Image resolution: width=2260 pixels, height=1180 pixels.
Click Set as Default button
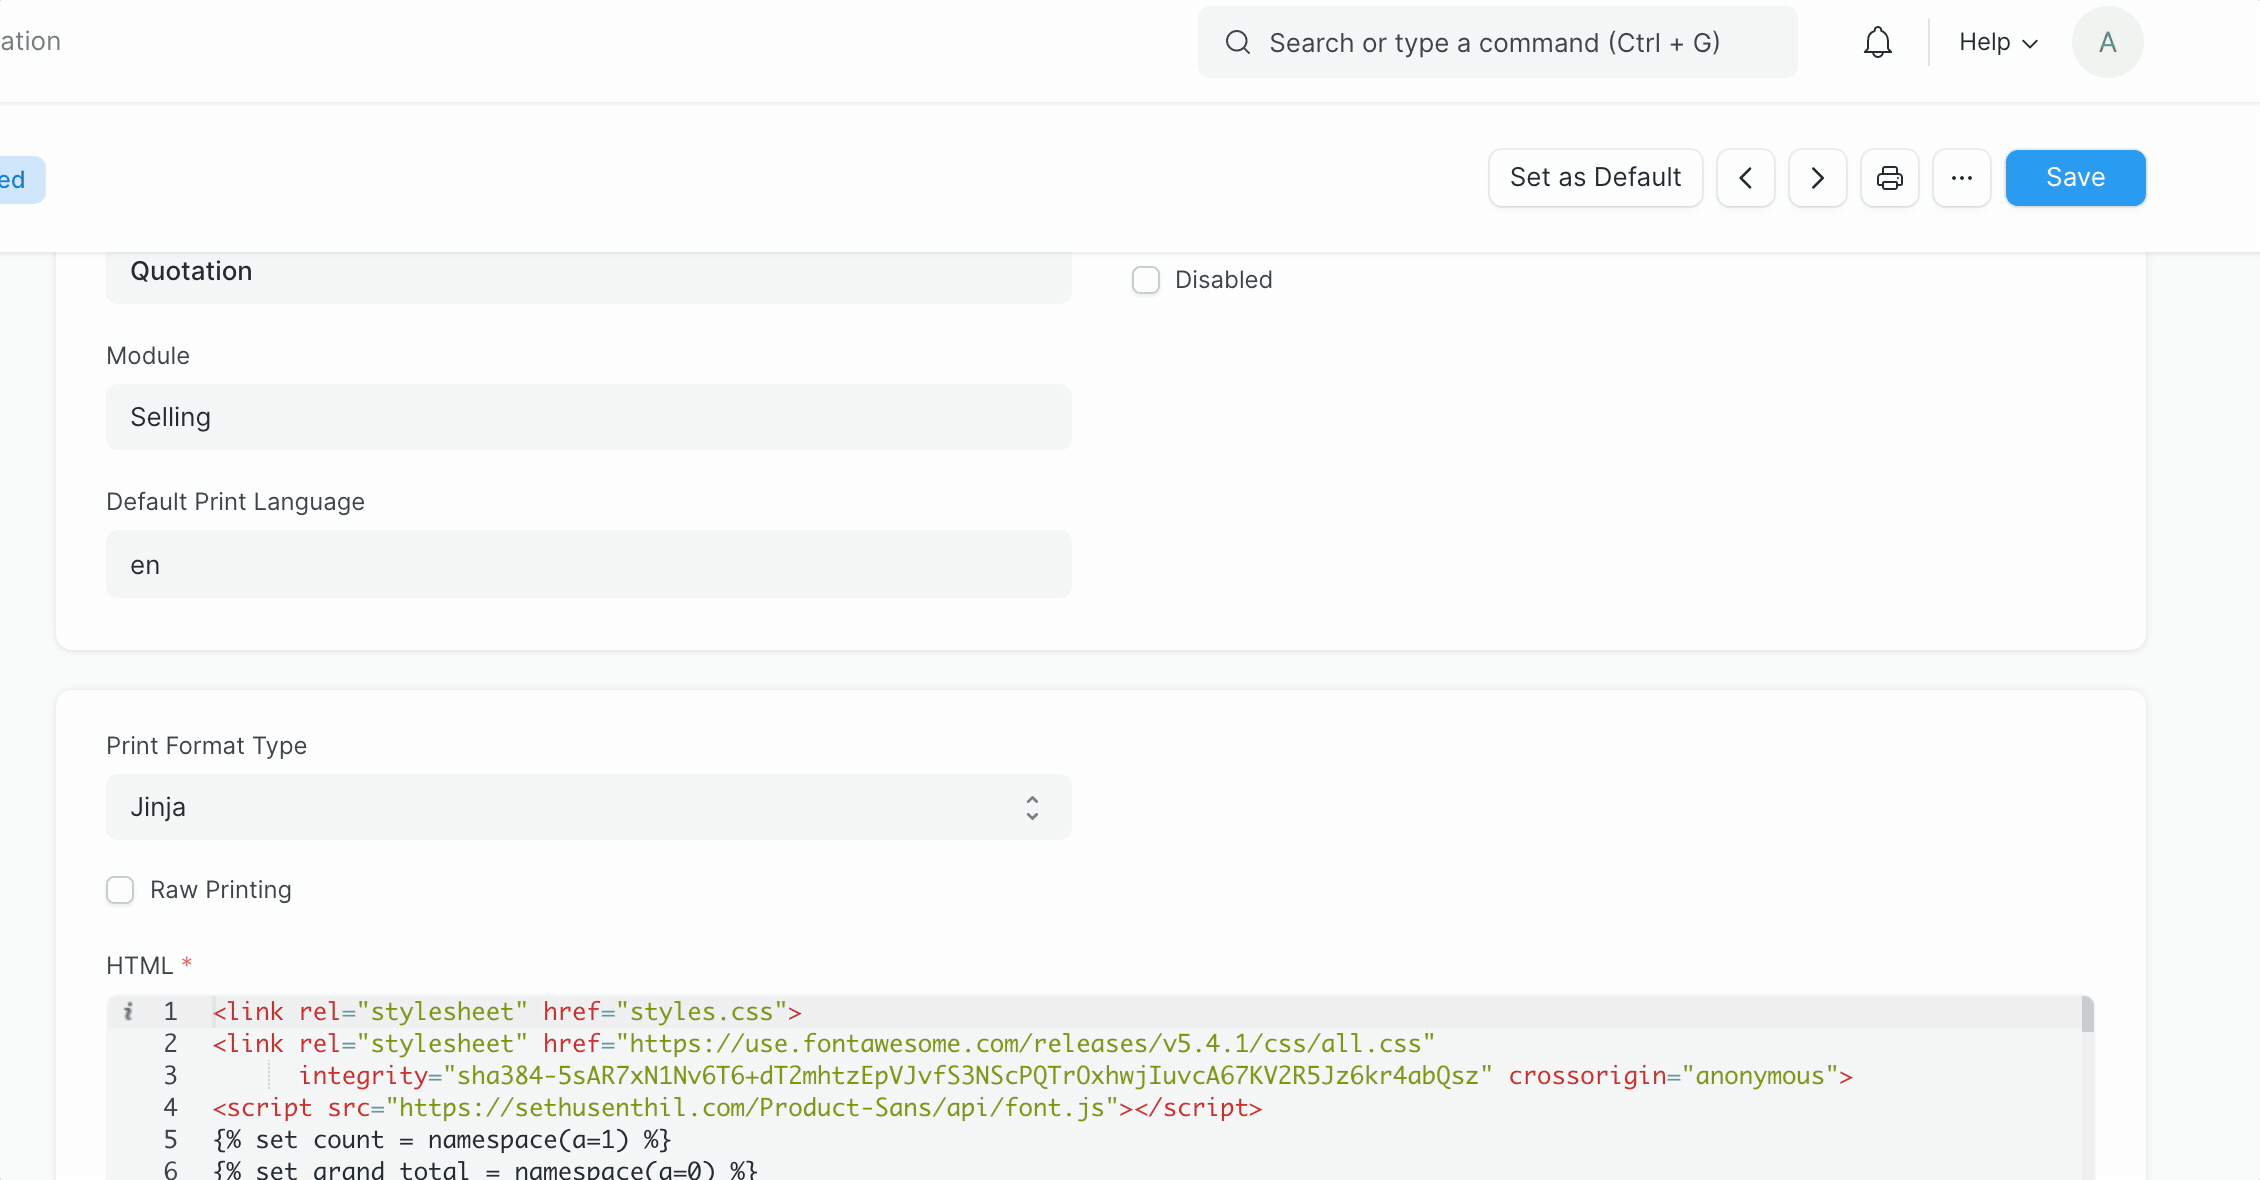pos(1596,178)
